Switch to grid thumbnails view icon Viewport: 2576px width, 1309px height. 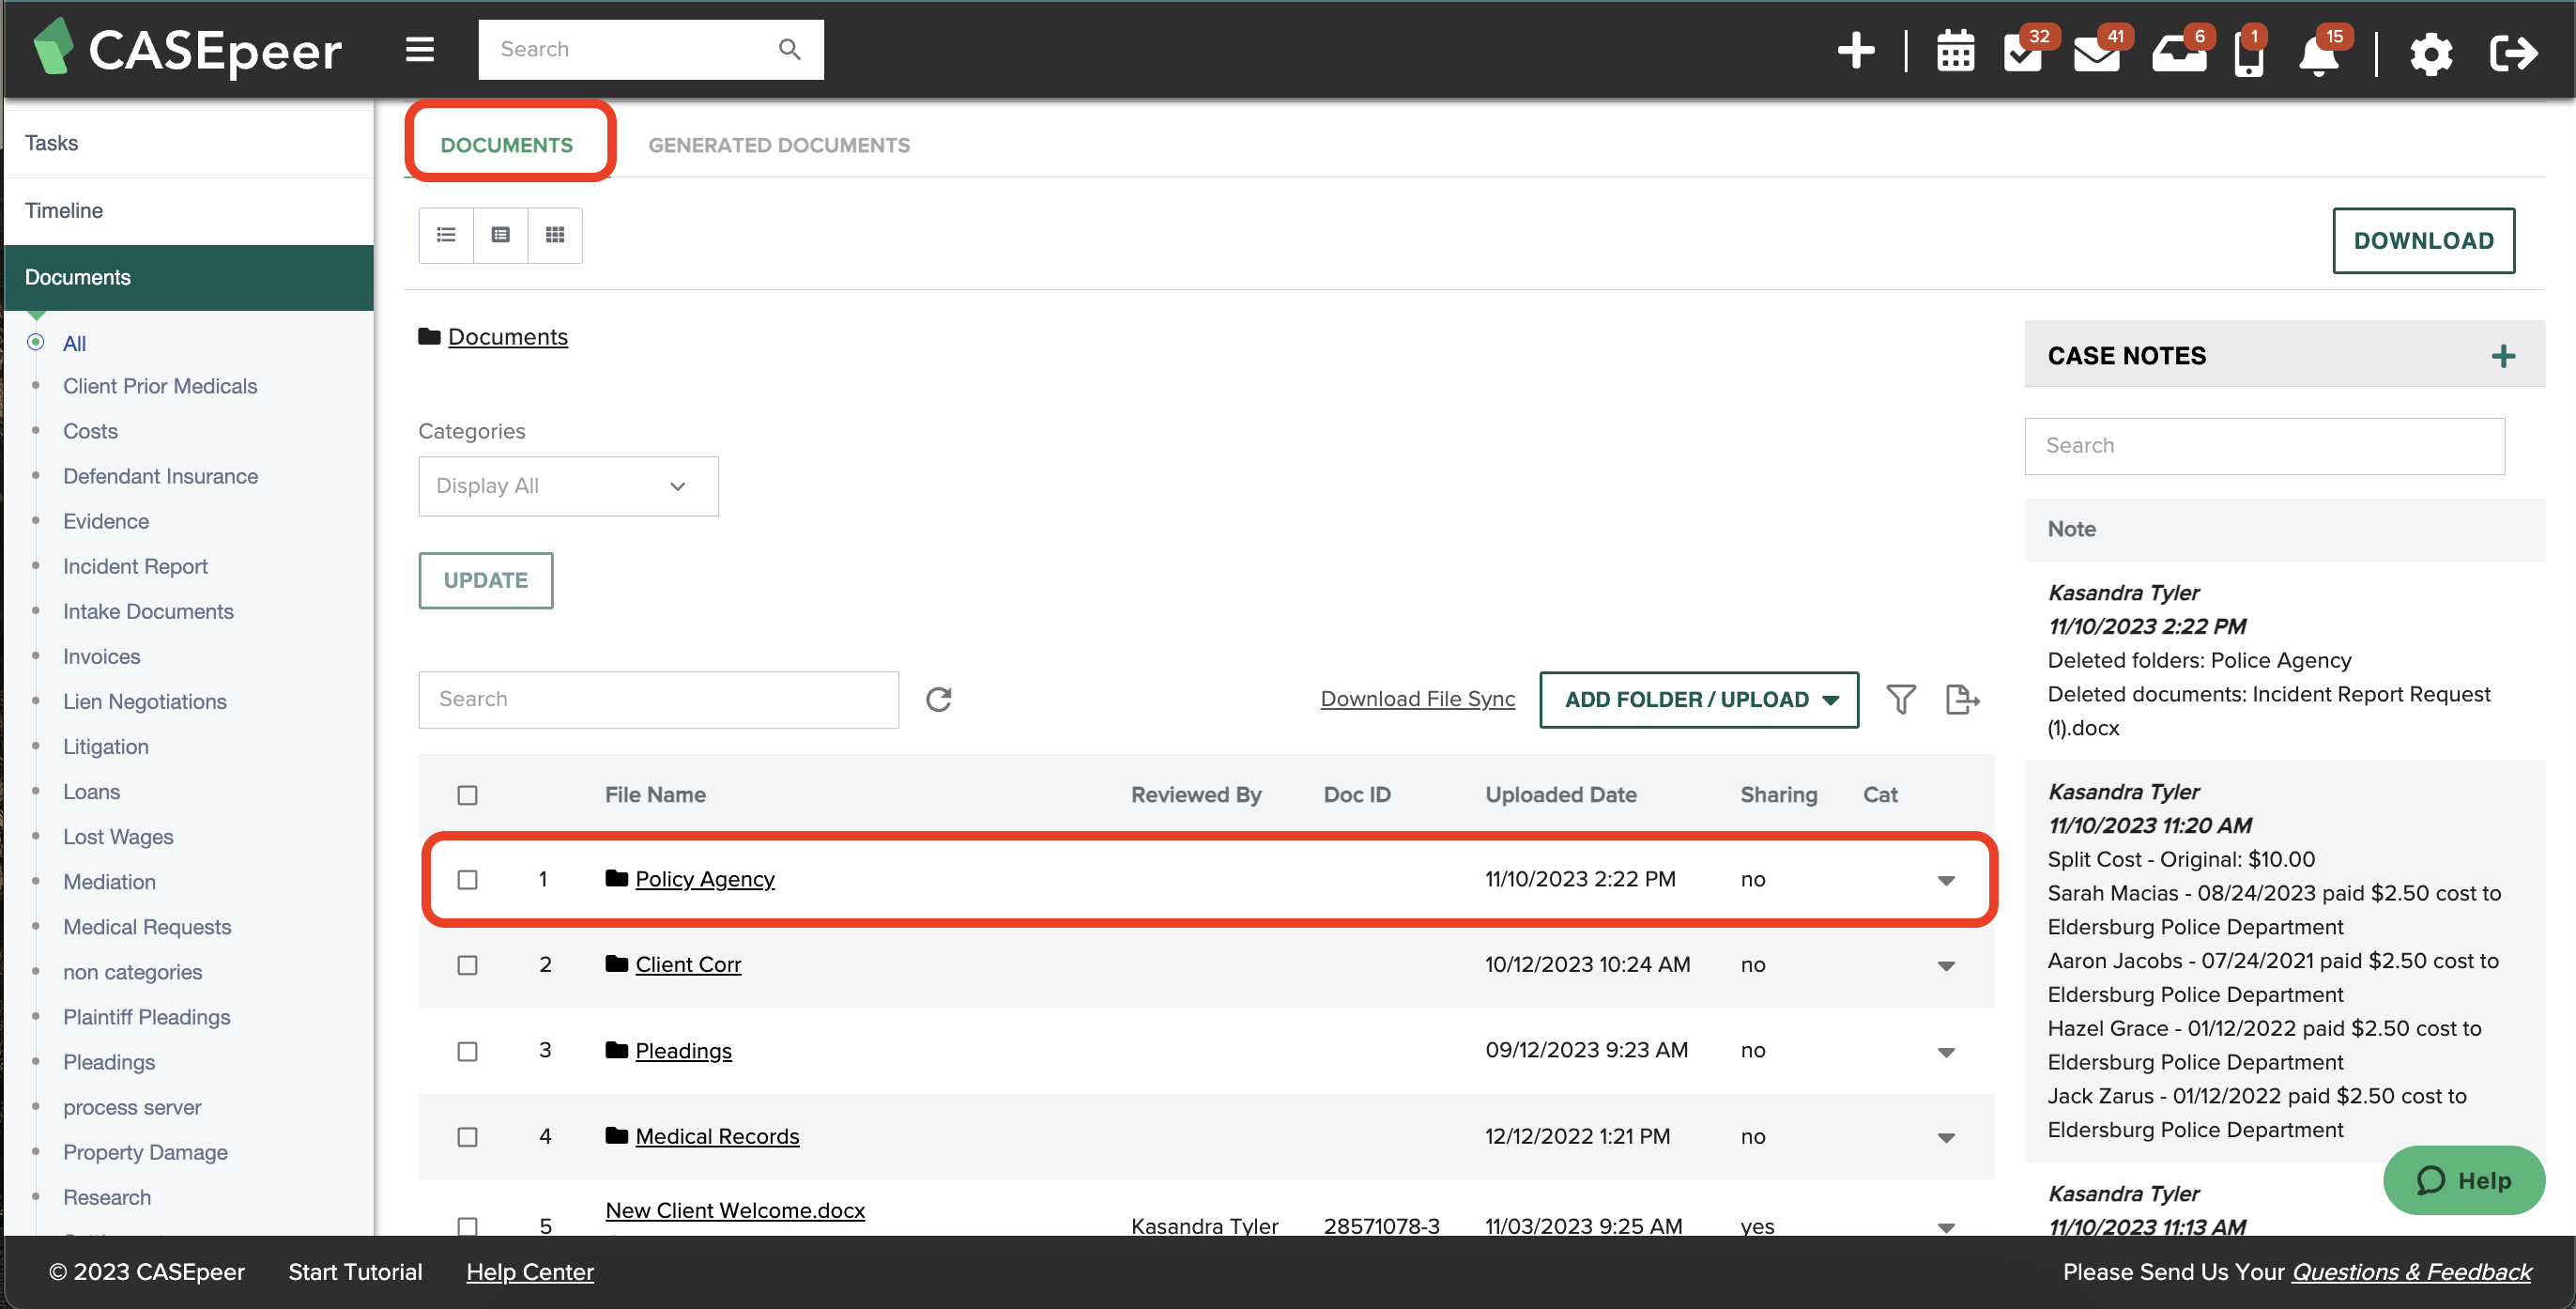[555, 235]
